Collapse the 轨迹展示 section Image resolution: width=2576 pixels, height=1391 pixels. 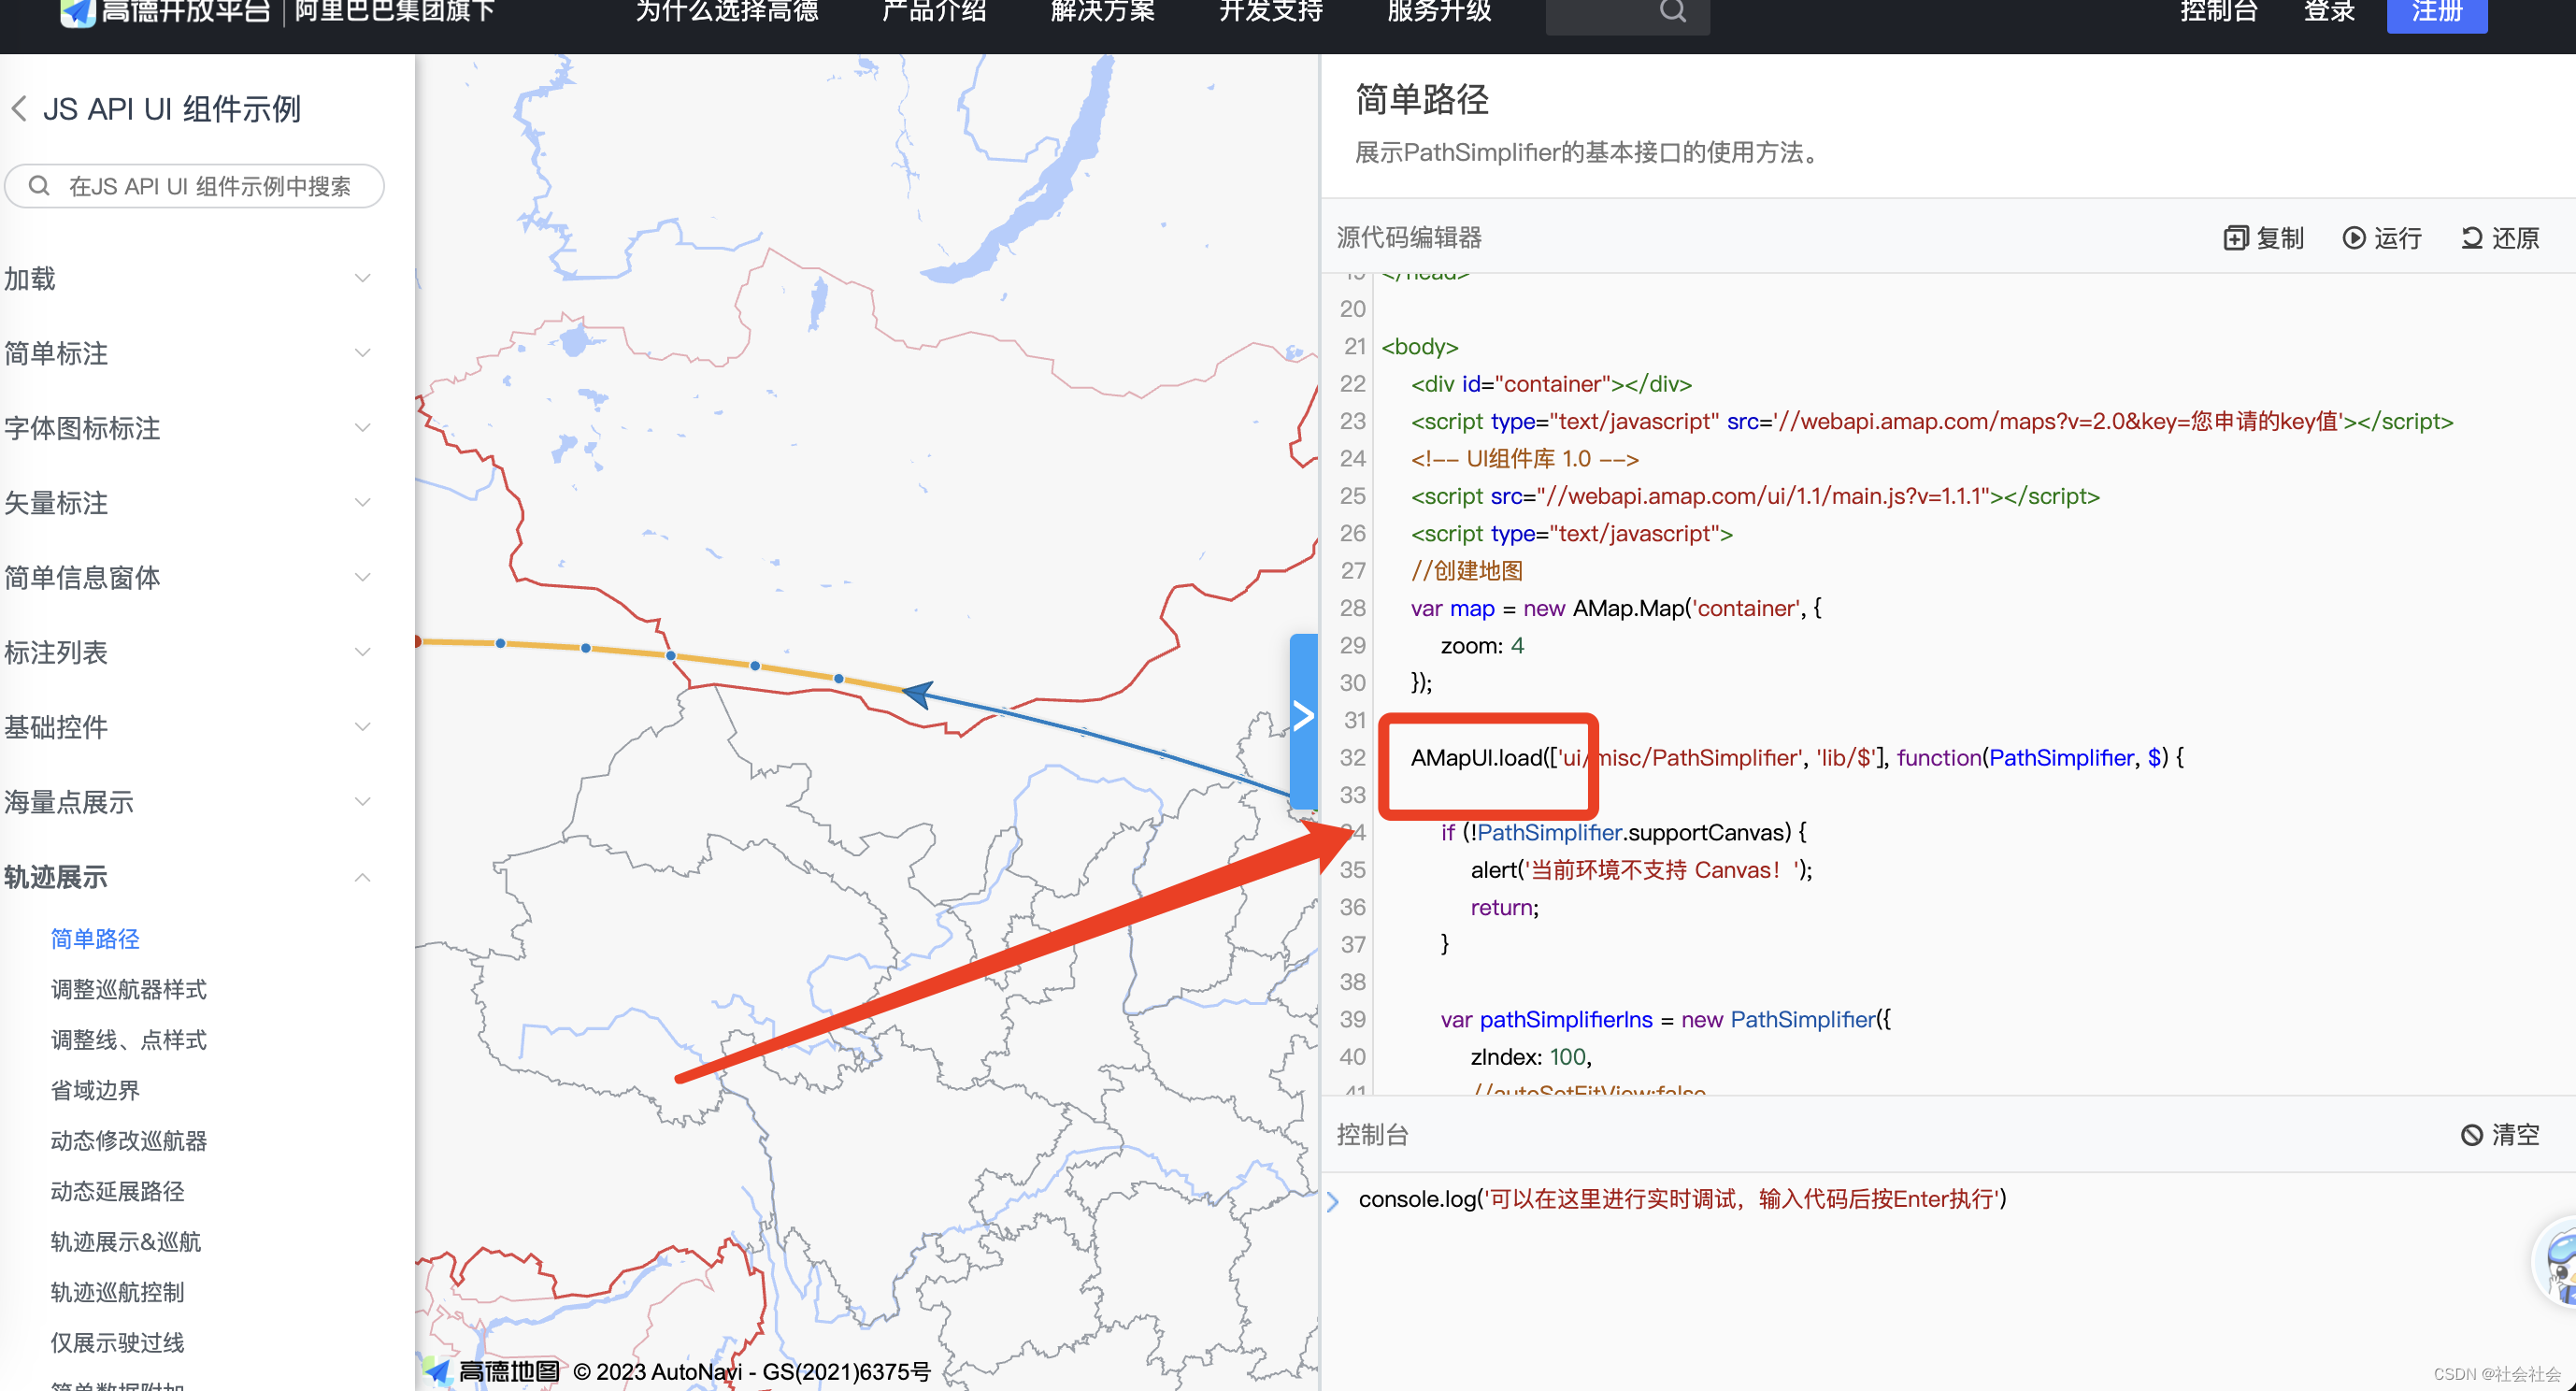click(188, 877)
